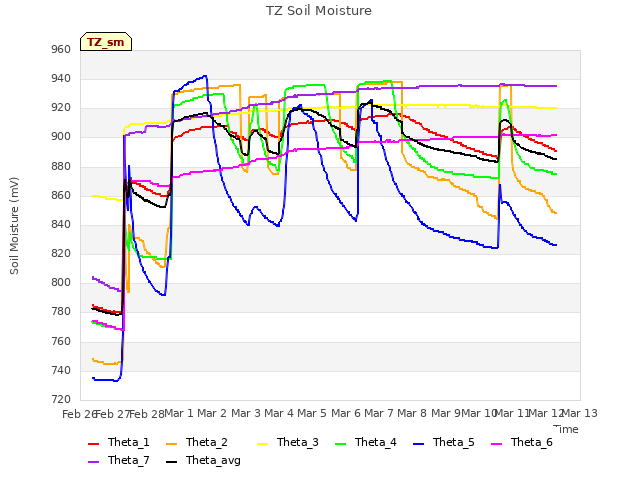Click the 920 y-axis tick label
640x480 pixels.
(x=61, y=108)
